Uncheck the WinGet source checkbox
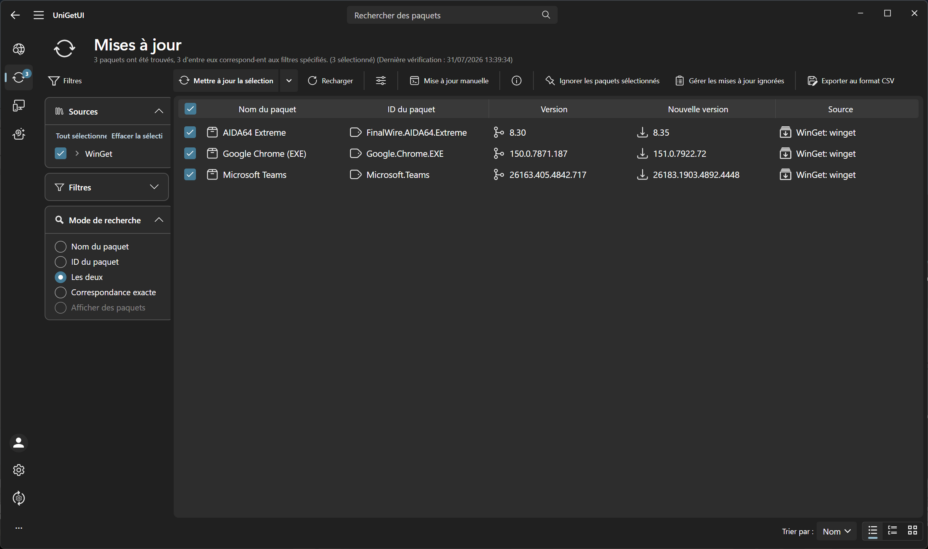 pos(60,153)
